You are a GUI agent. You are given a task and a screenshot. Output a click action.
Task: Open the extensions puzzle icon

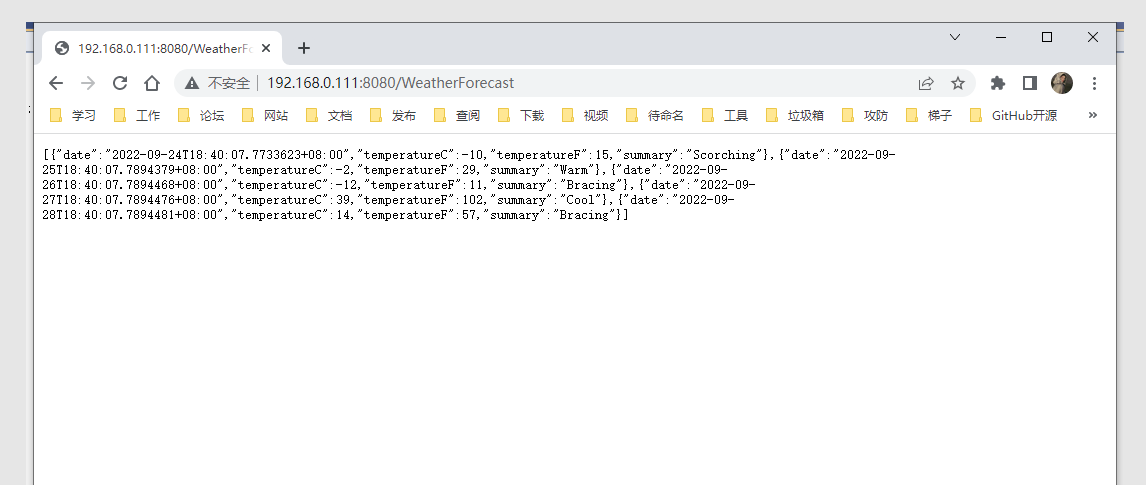[x=997, y=83]
